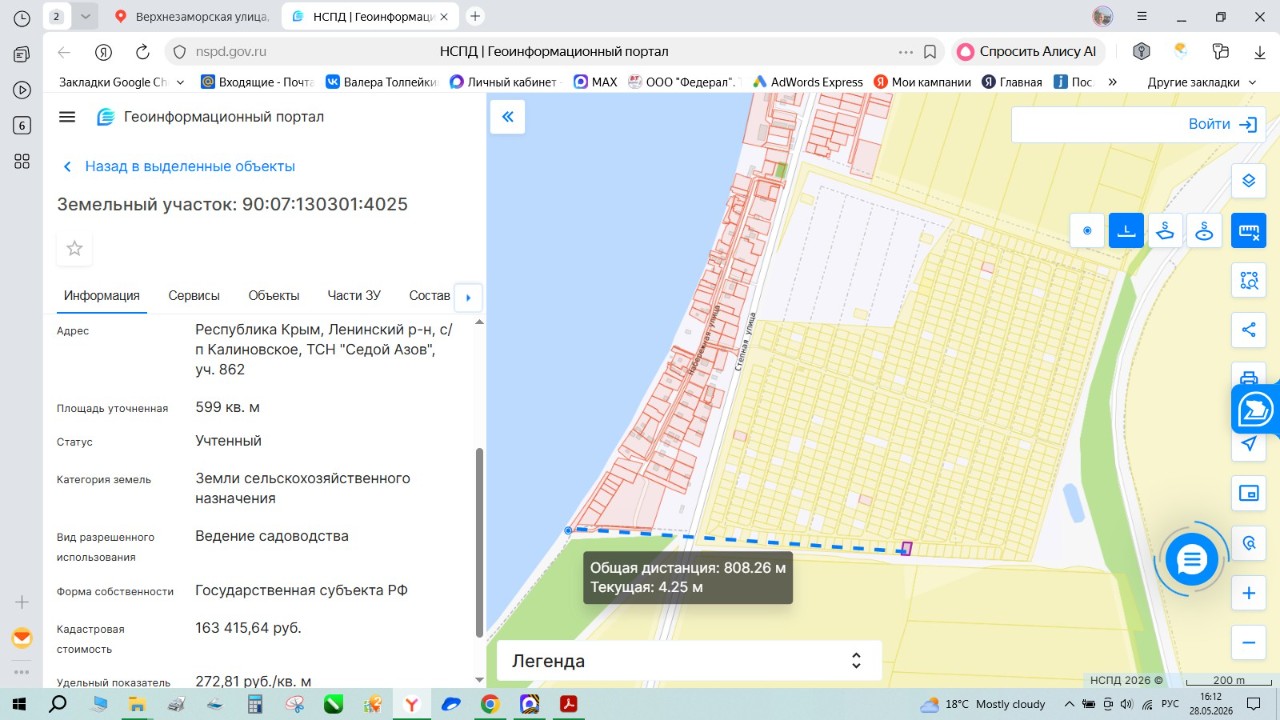Activate my location arrow icon
This screenshot has width=1280, height=720.
pyautogui.click(x=1248, y=443)
